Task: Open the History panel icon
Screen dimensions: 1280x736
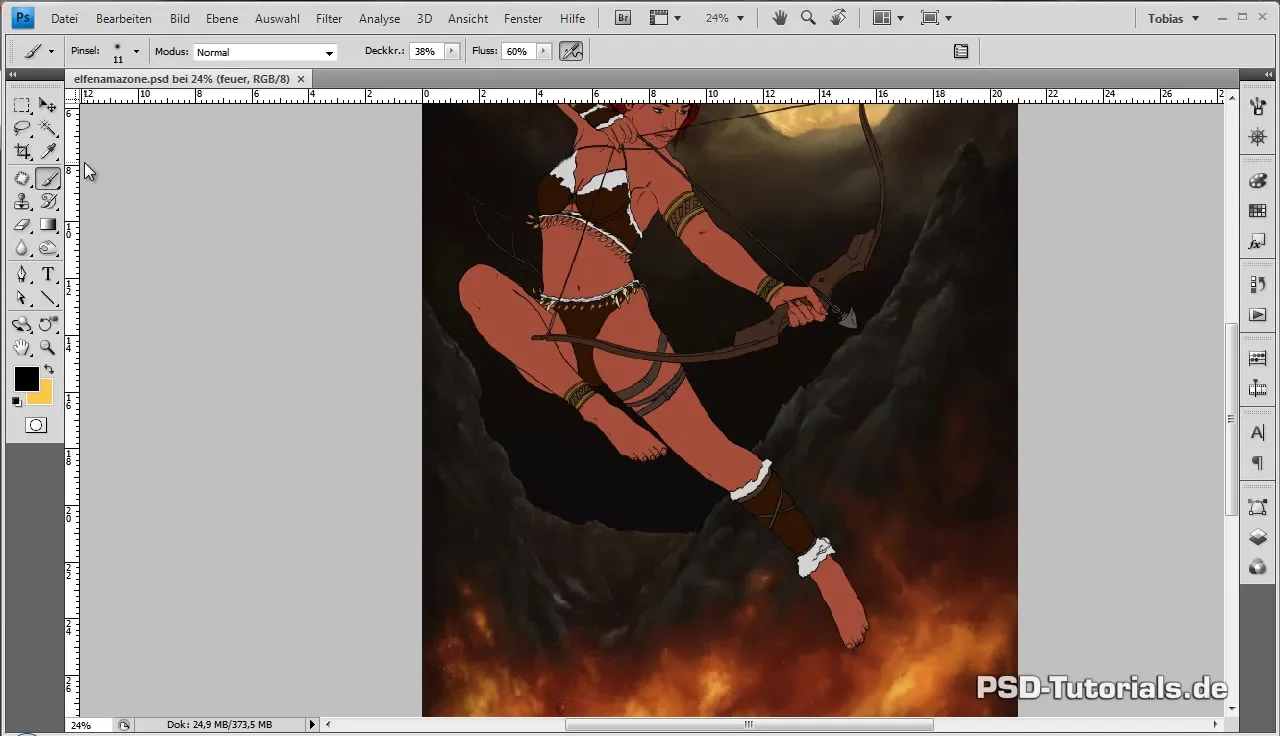Action: pos(1258,285)
